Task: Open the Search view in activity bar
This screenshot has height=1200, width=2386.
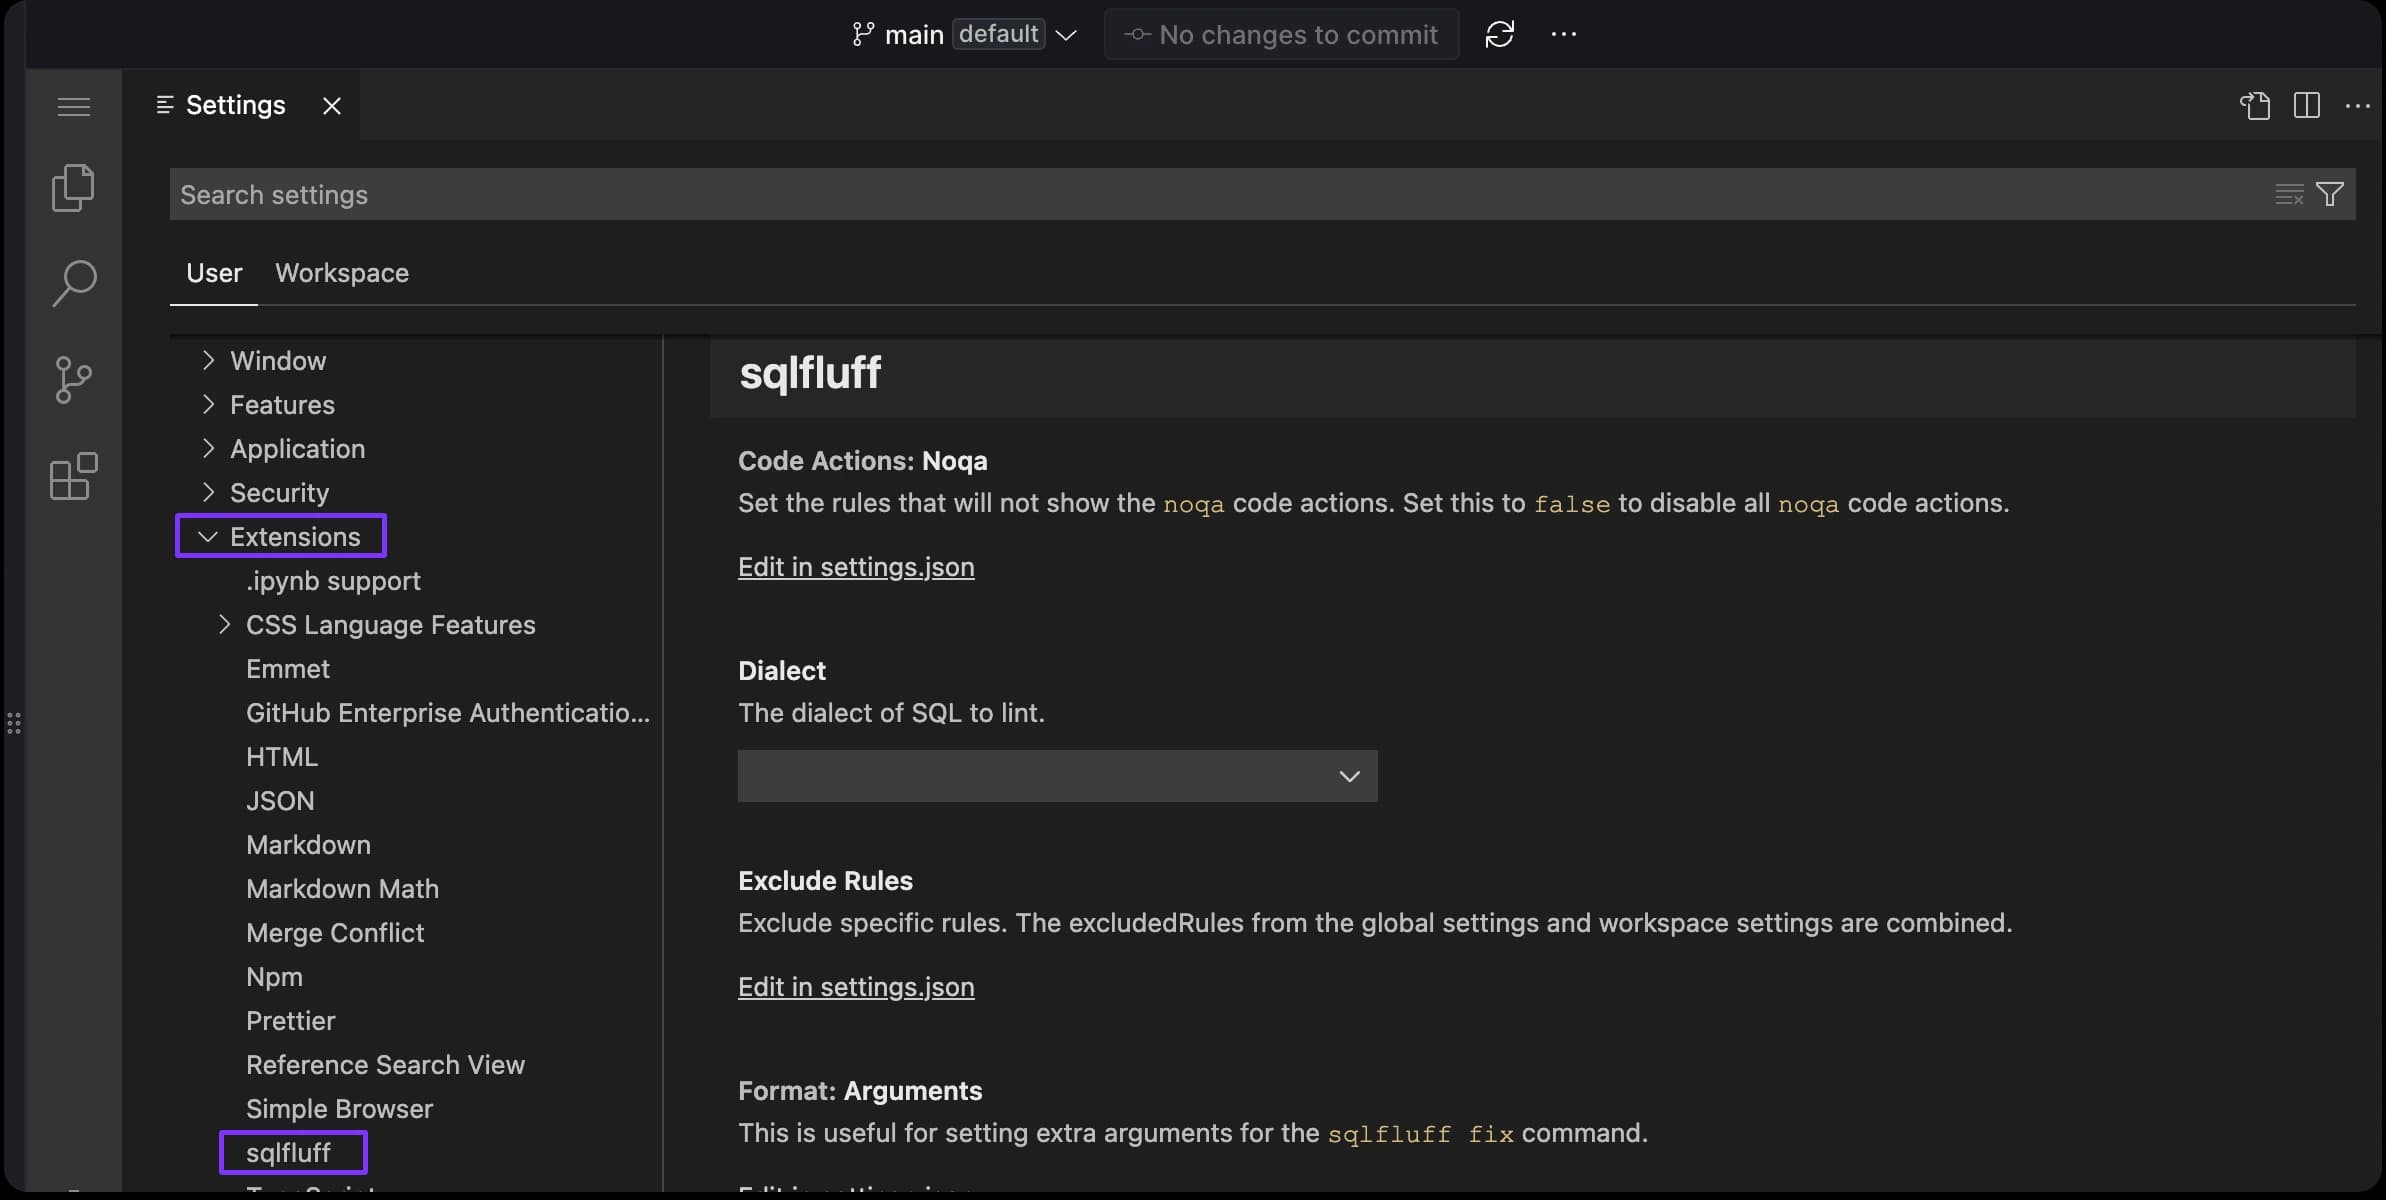Action: [74, 283]
